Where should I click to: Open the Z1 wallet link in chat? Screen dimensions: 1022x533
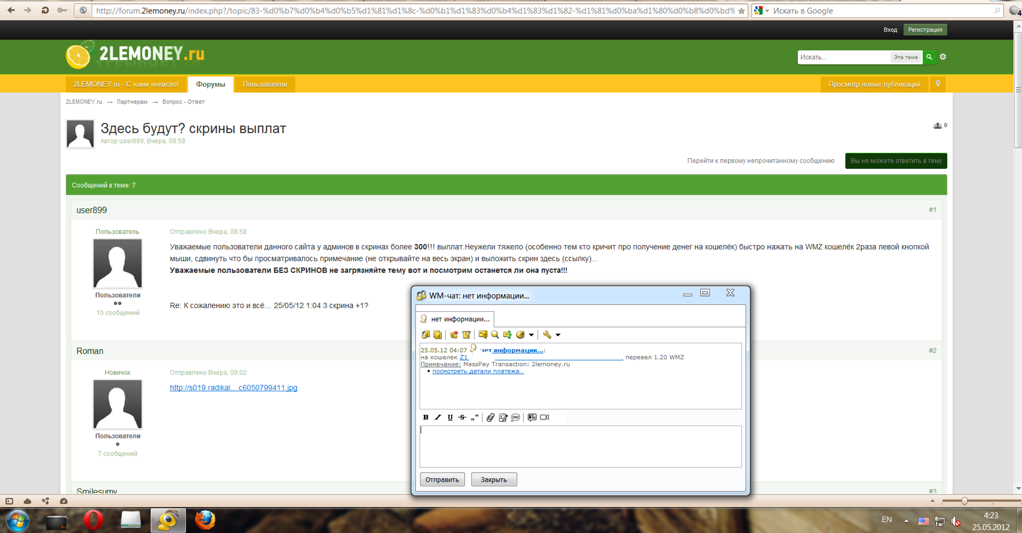click(464, 357)
